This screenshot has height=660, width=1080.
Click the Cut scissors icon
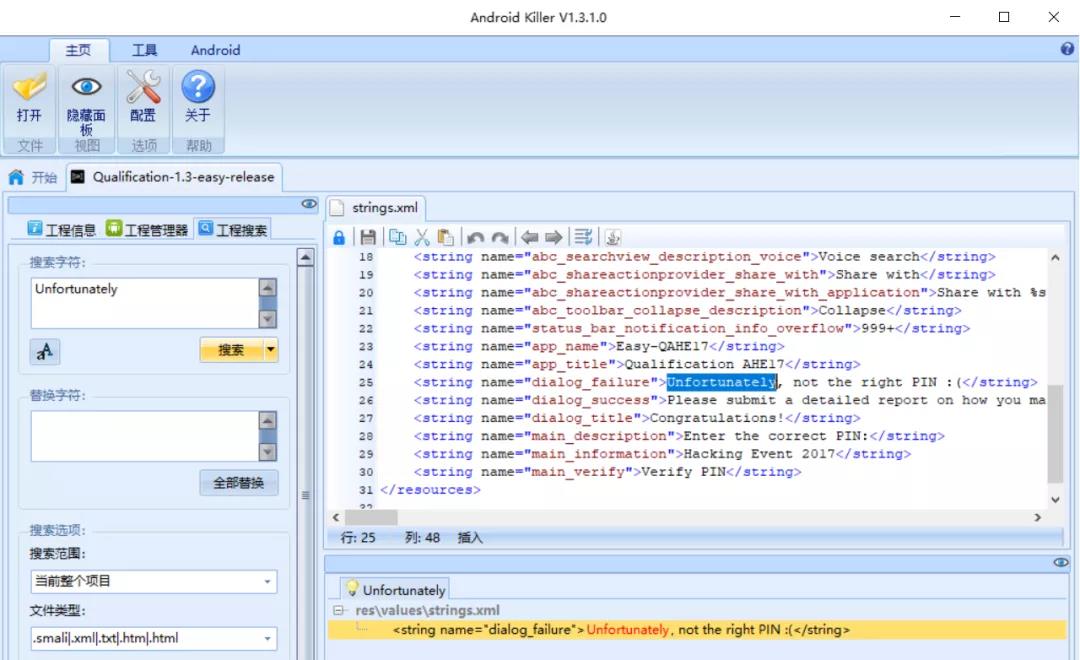422,238
